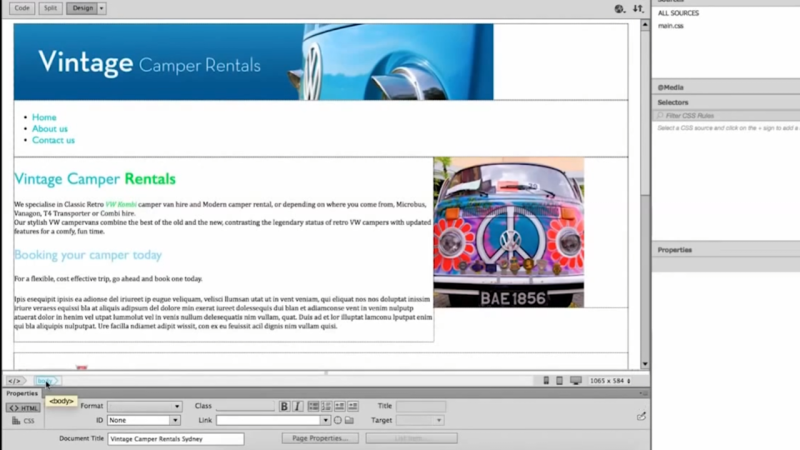Click the preview in browser globe icon

pos(619,9)
